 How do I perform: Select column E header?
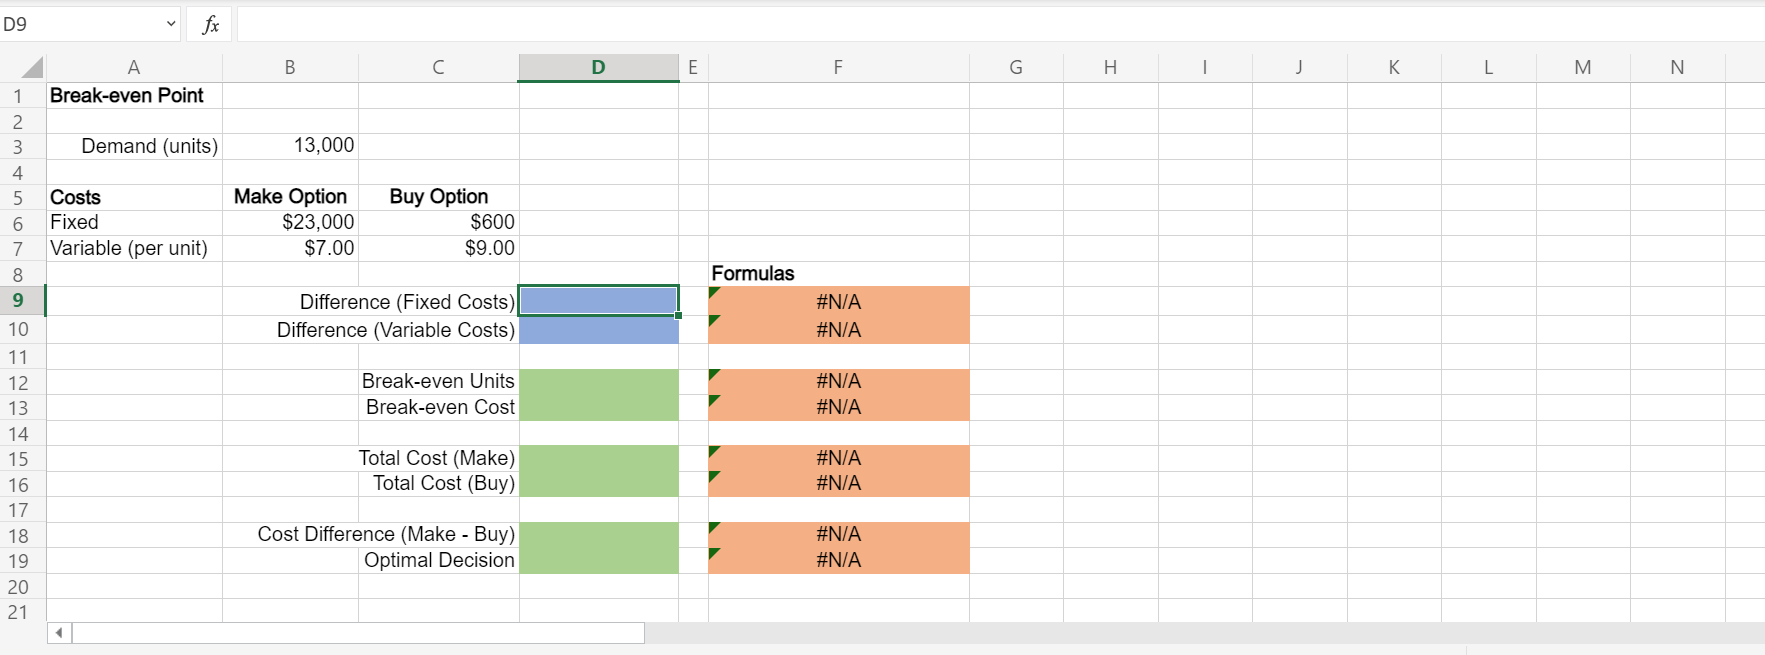[x=693, y=67]
